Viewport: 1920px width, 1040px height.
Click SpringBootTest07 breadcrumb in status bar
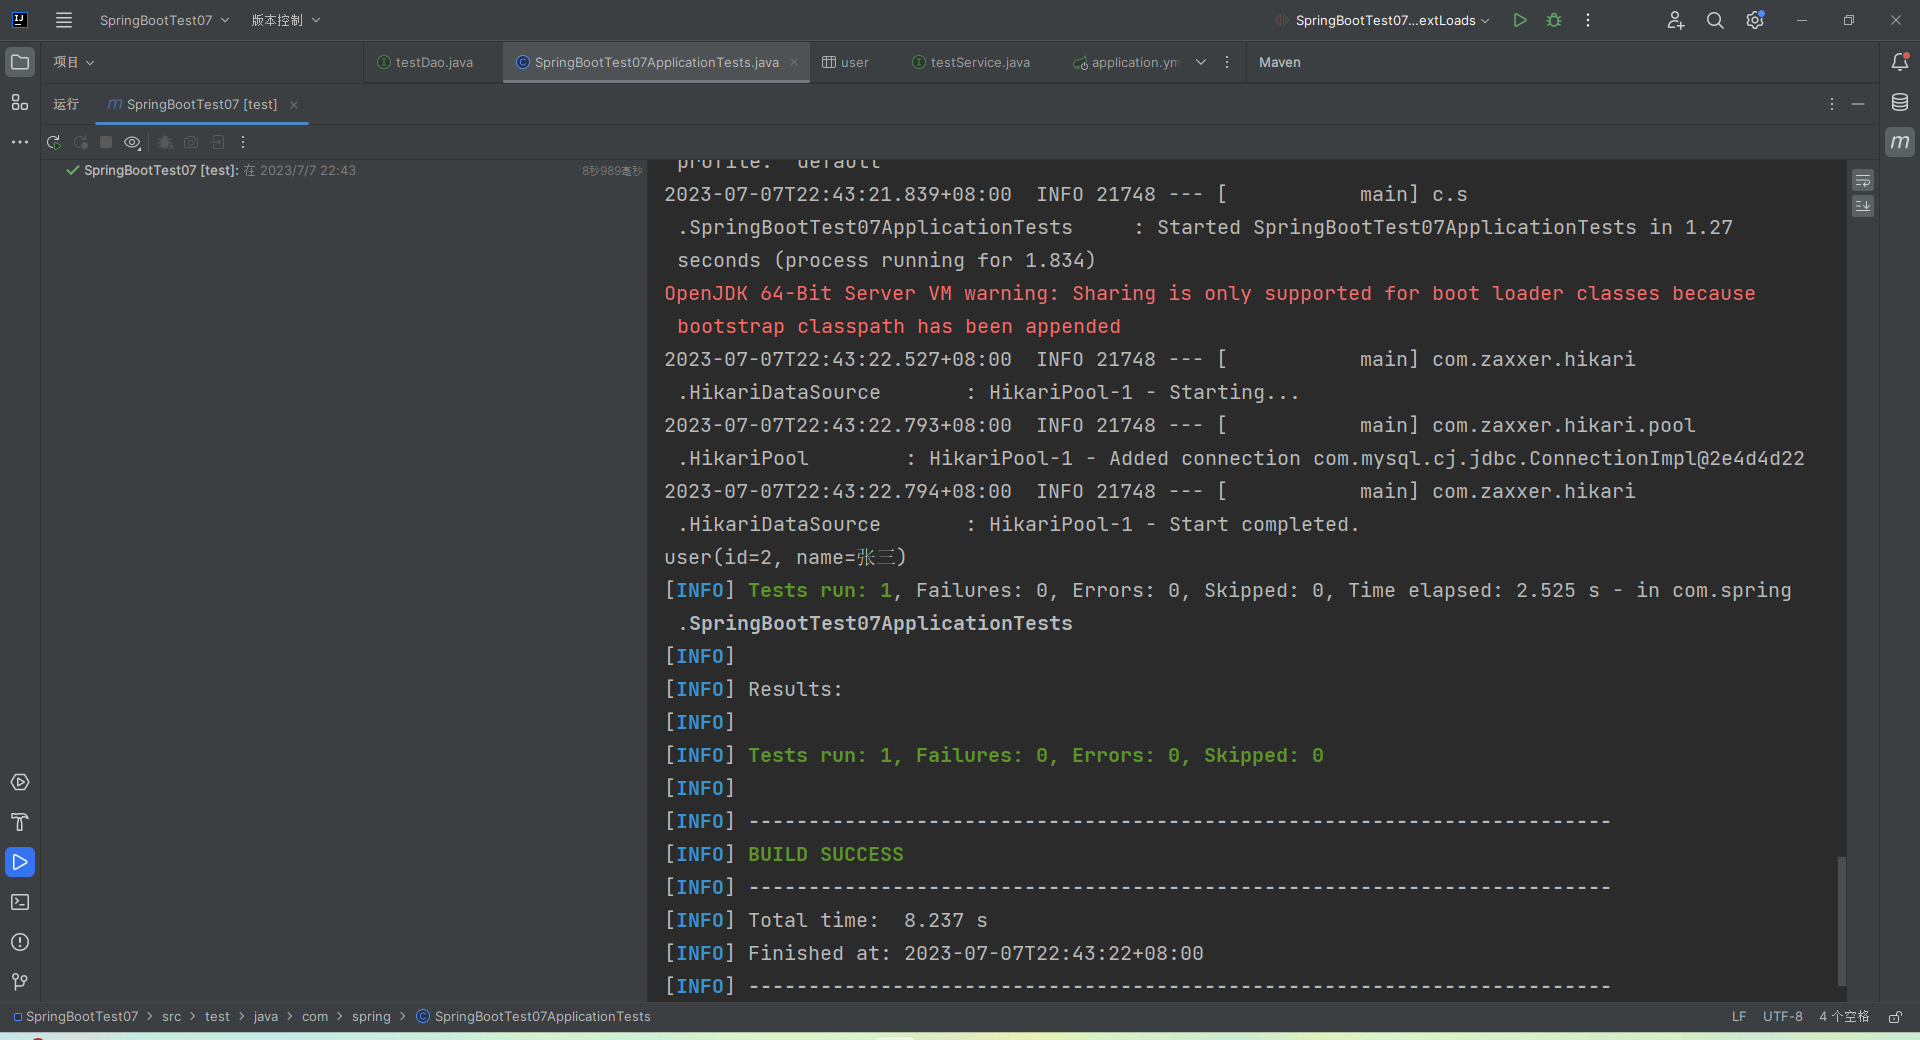[77, 1017]
